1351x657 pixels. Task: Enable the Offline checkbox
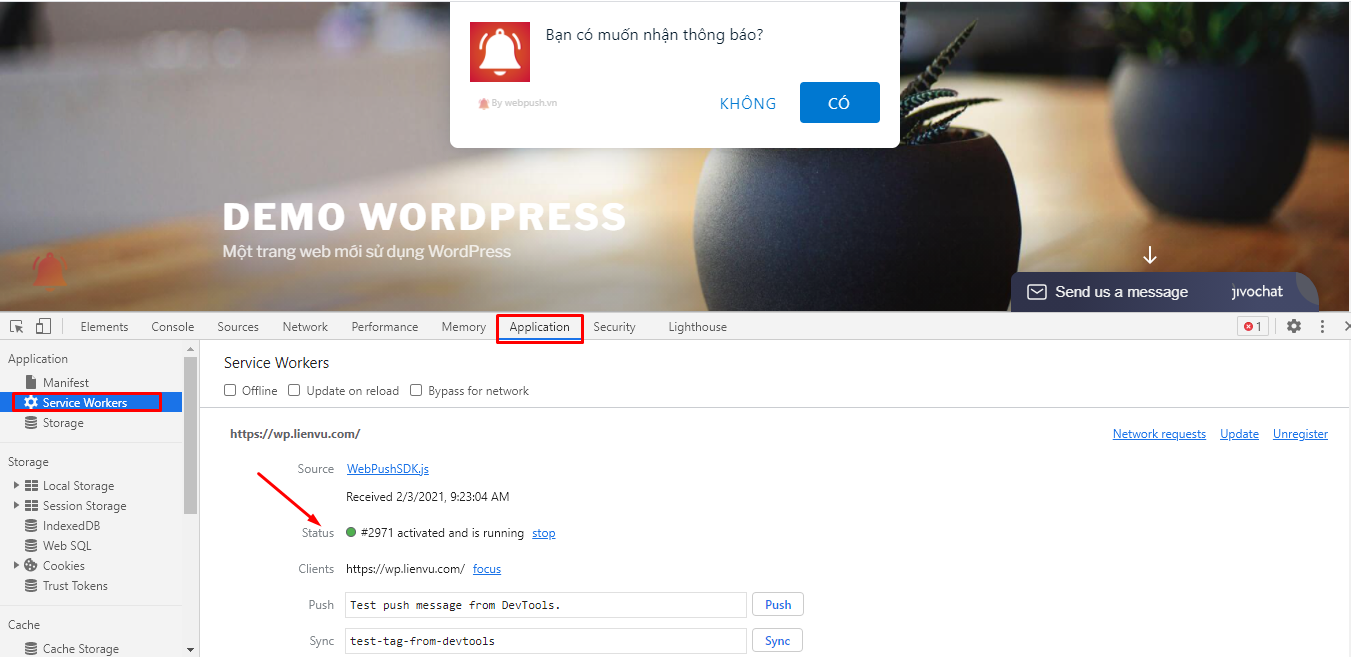coord(230,391)
